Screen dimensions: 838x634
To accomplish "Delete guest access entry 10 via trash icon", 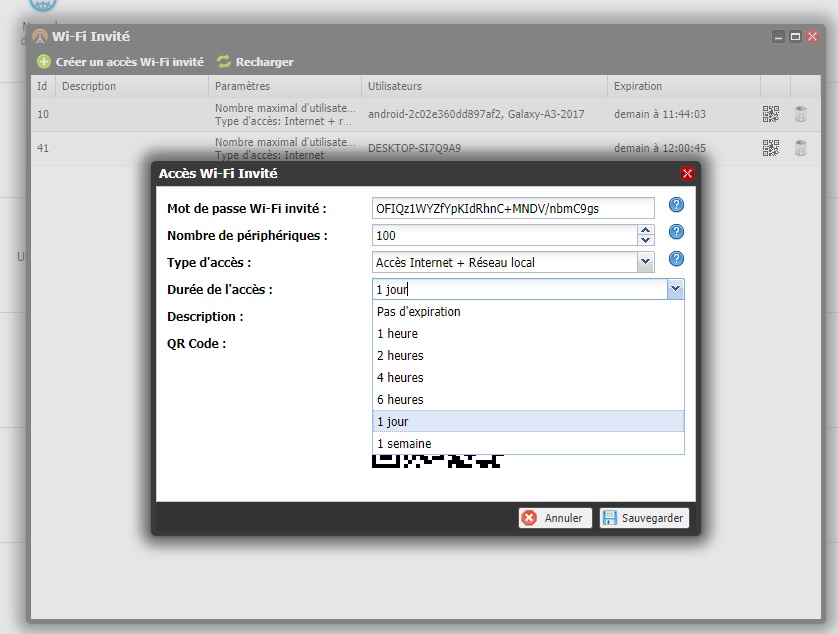I will [x=801, y=114].
